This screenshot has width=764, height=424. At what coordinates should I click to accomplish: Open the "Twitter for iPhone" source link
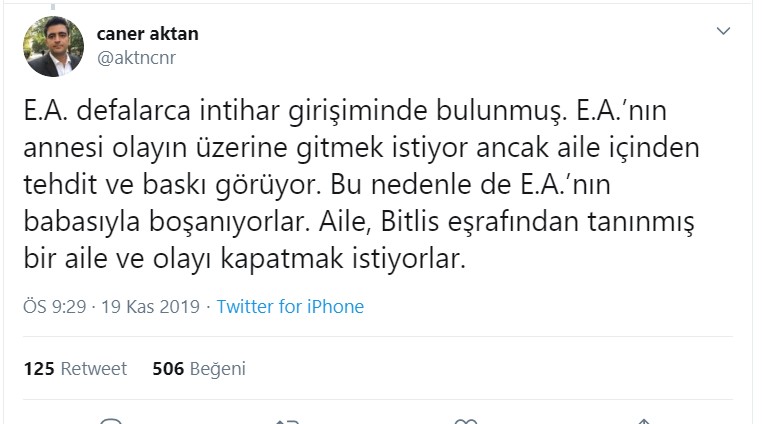click(290, 307)
